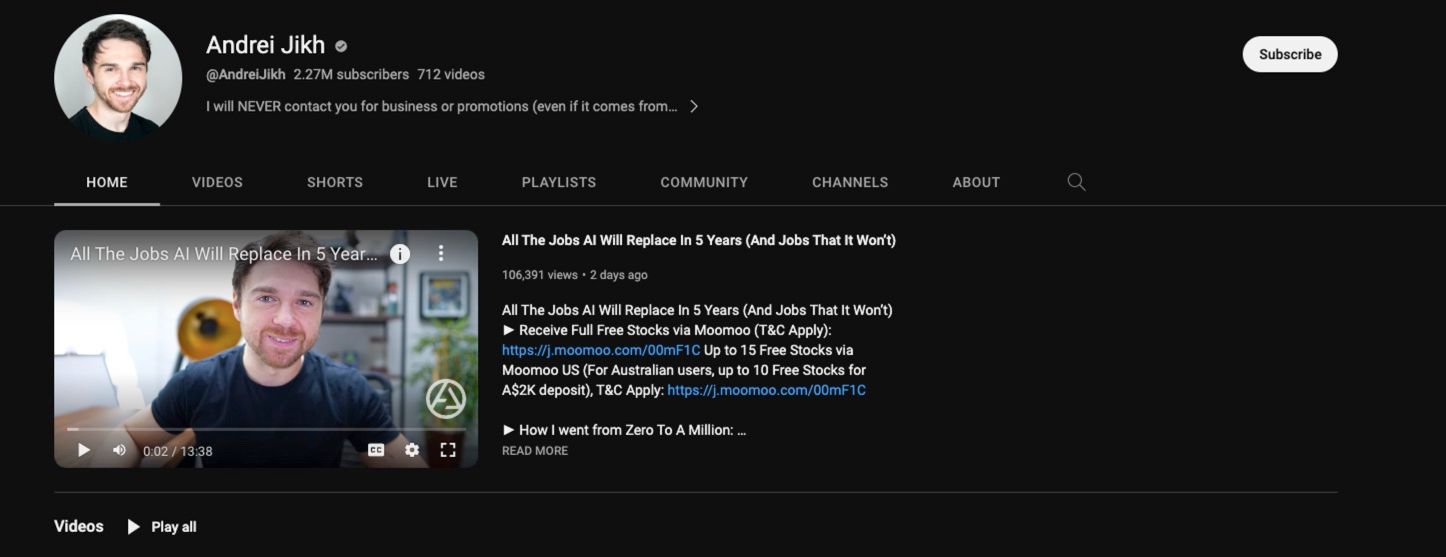Click the info card icon on video
Viewport: 1446px width, 557px height.
tap(400, 254)
